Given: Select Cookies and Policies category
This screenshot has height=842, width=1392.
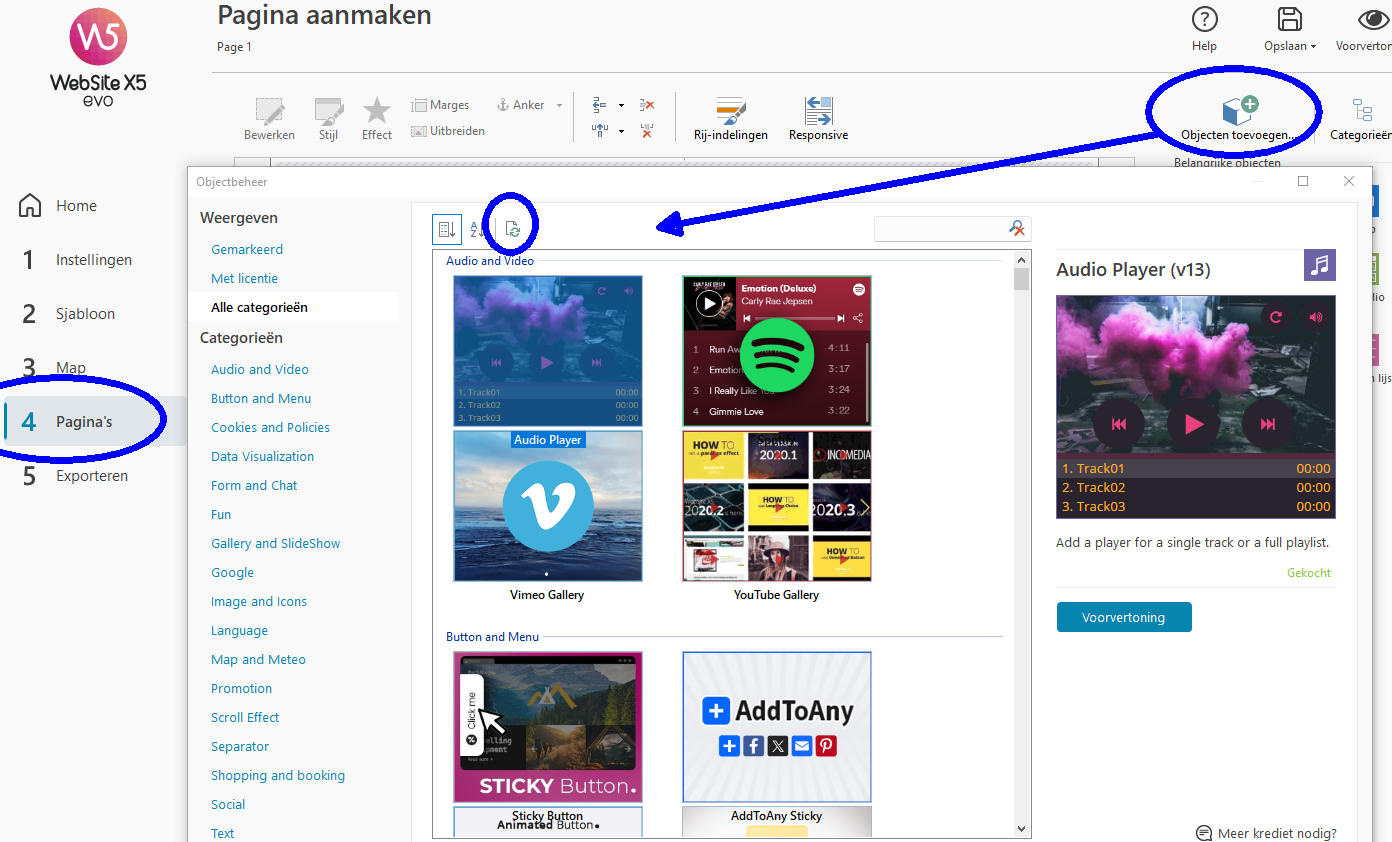Looking at the screenshot, I should (270, 428).
